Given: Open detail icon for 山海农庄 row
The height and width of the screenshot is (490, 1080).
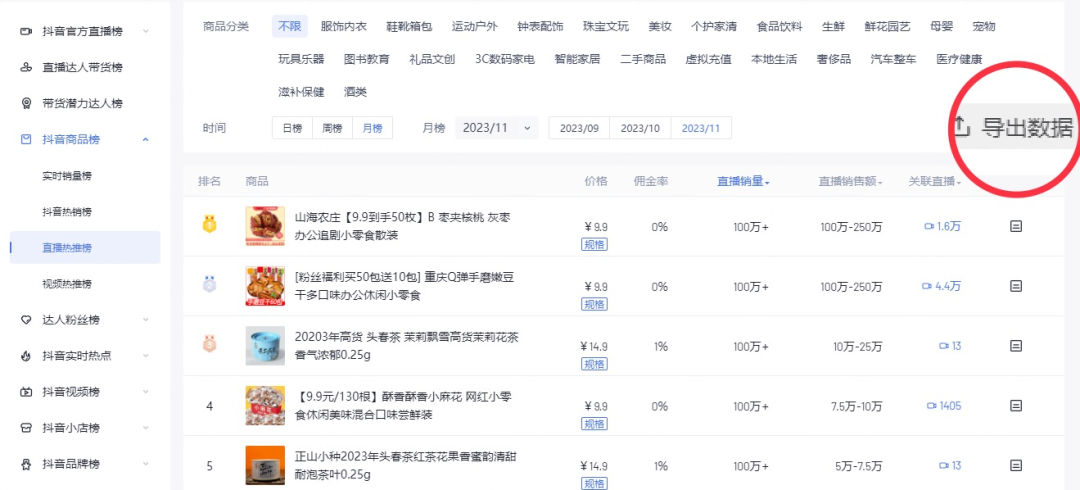Looking at the screenshot, I should [x=1015, y=226].
